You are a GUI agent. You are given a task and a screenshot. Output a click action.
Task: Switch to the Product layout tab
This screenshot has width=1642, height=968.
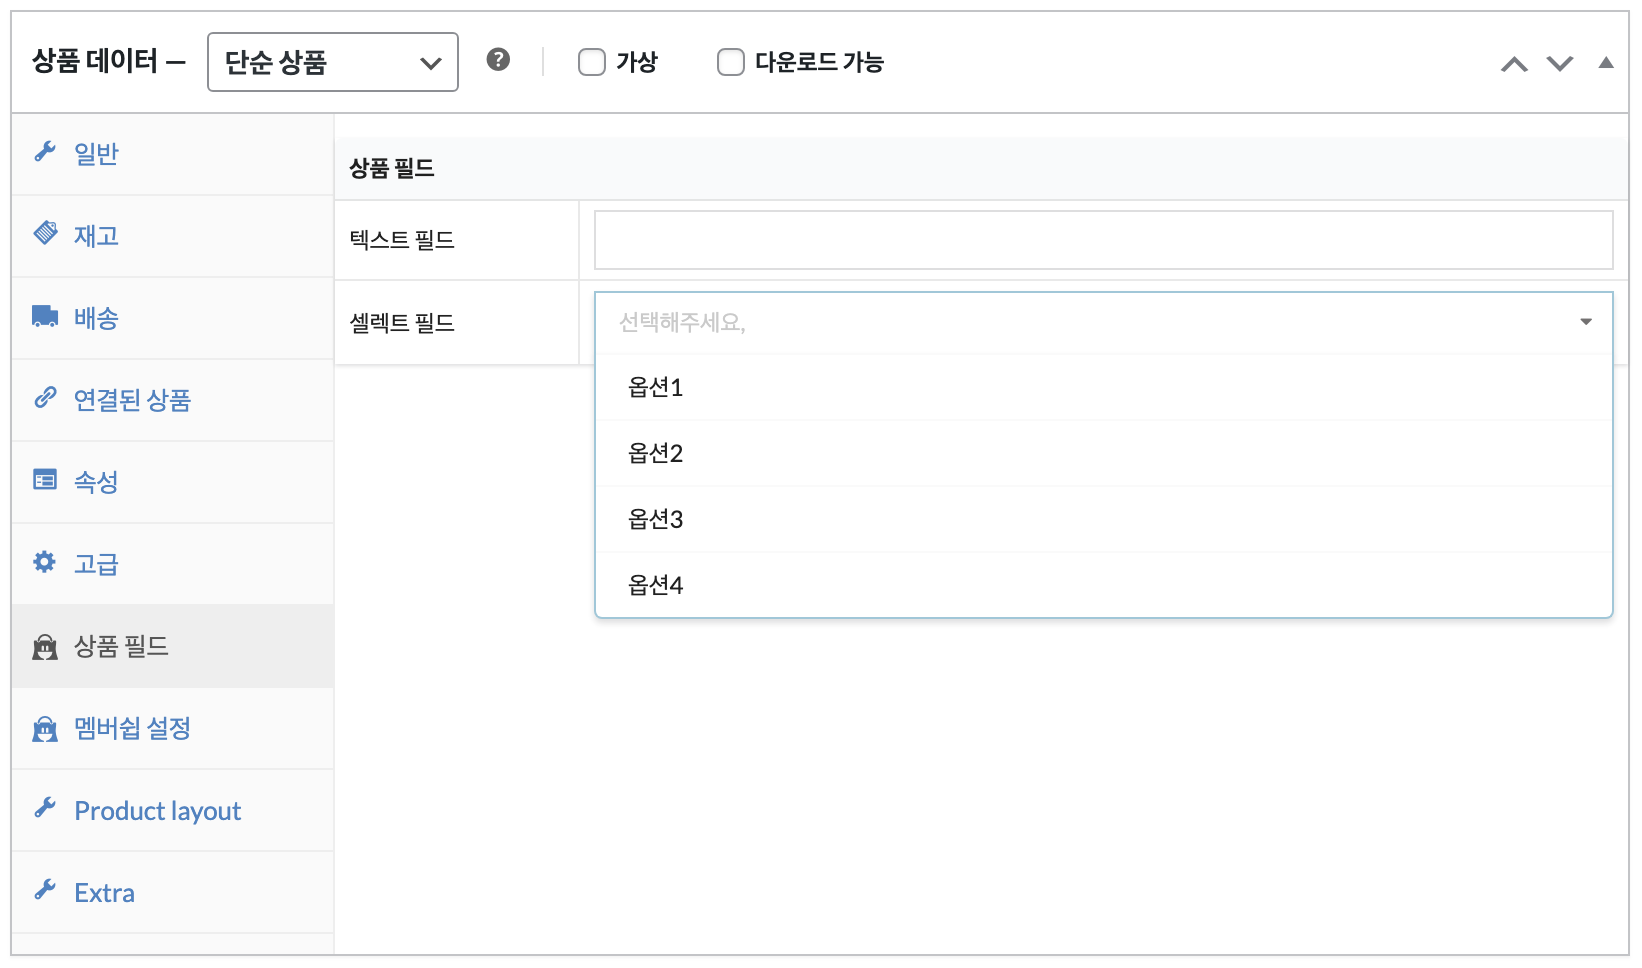coord(157,811)
